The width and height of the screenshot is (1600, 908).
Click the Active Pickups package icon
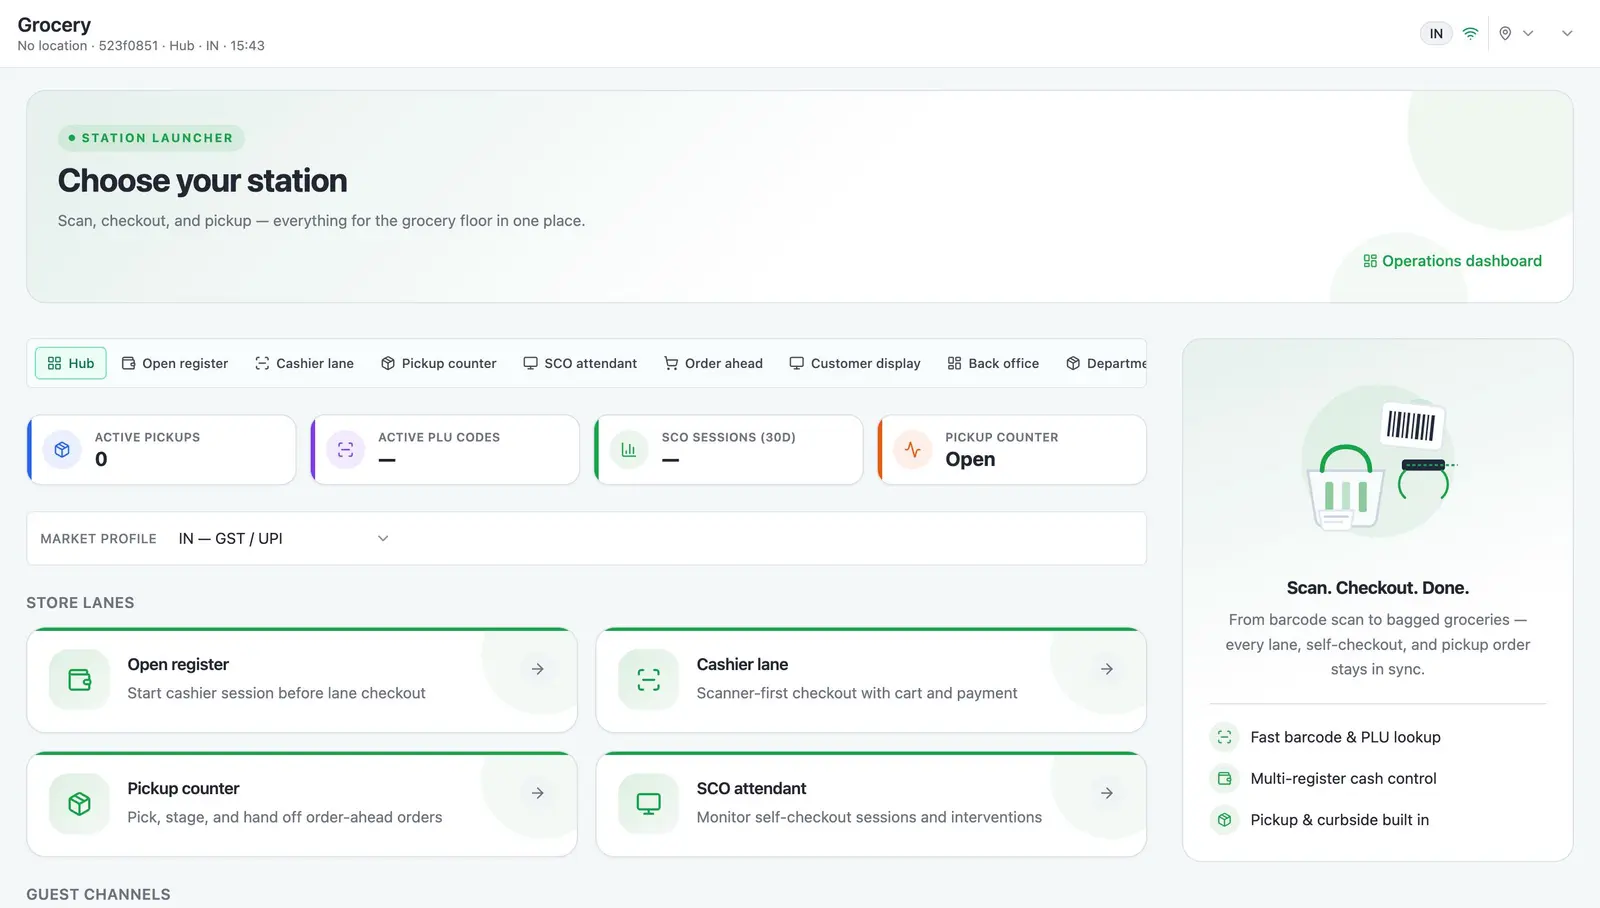click(62, 450)
